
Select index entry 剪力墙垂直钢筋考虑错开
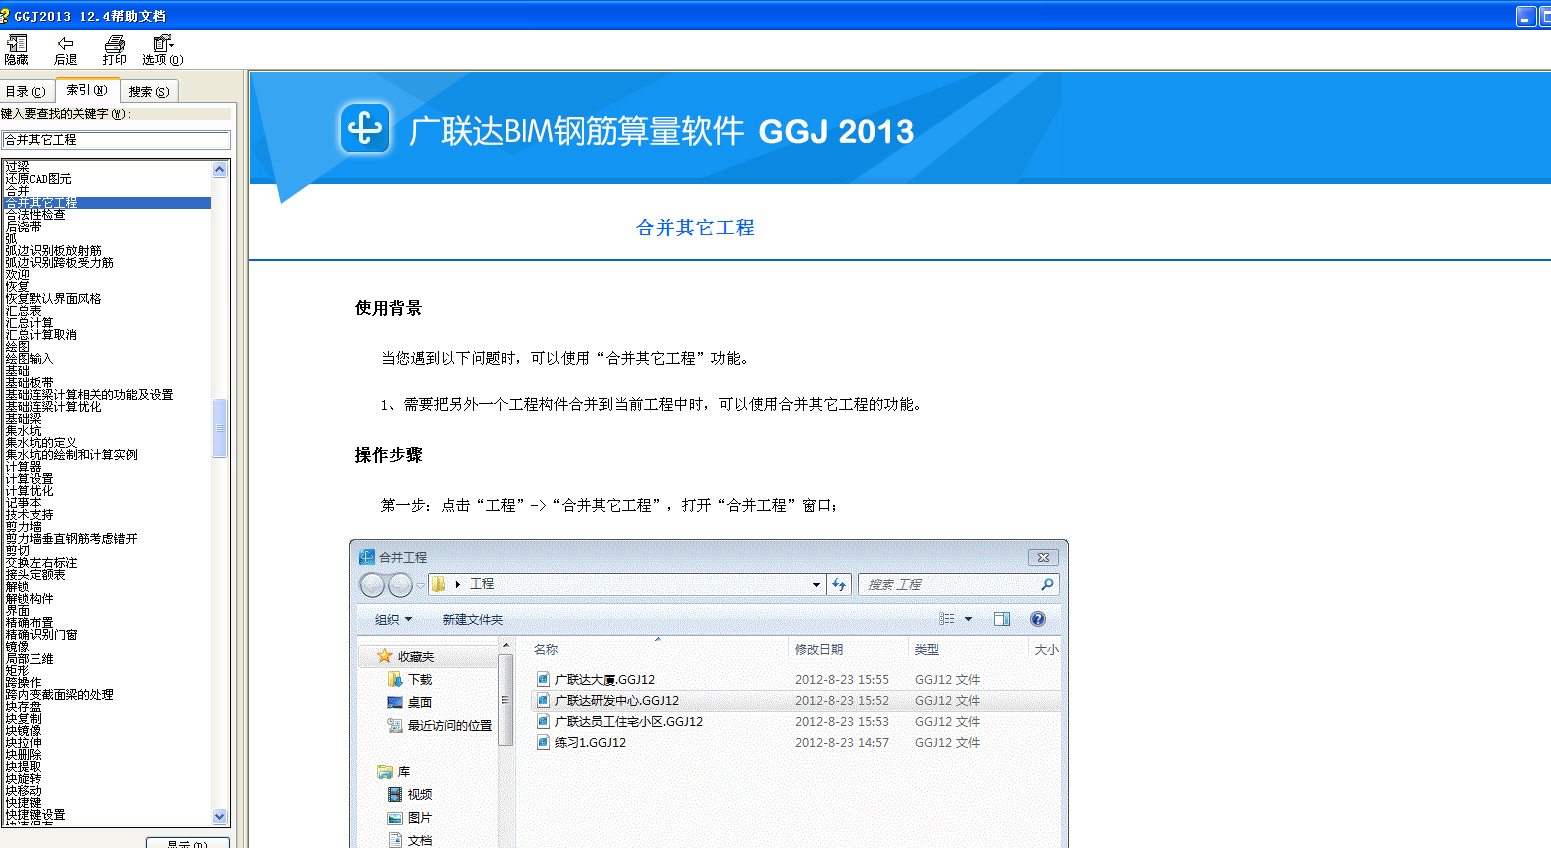point(71,539)
